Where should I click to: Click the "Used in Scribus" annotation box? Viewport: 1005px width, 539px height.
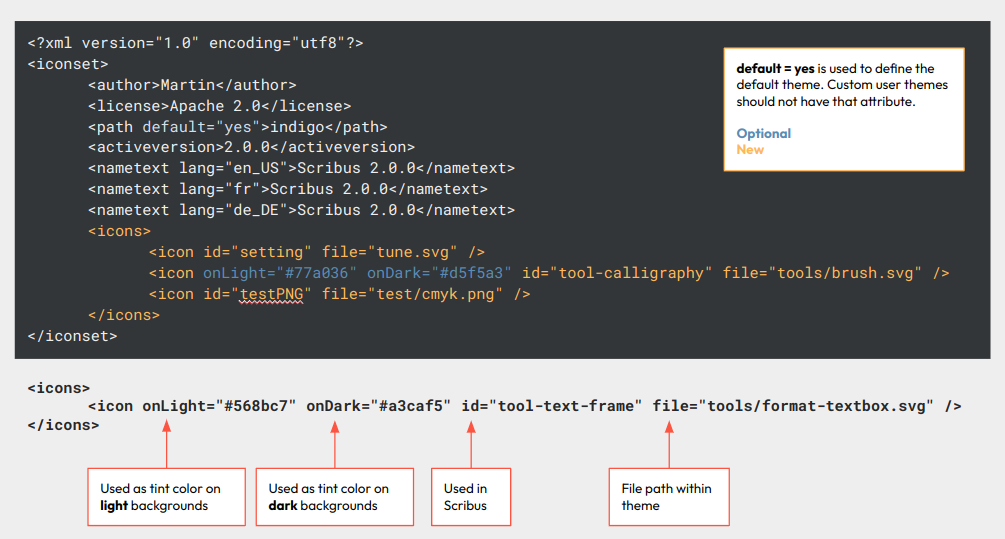(470, 497)
